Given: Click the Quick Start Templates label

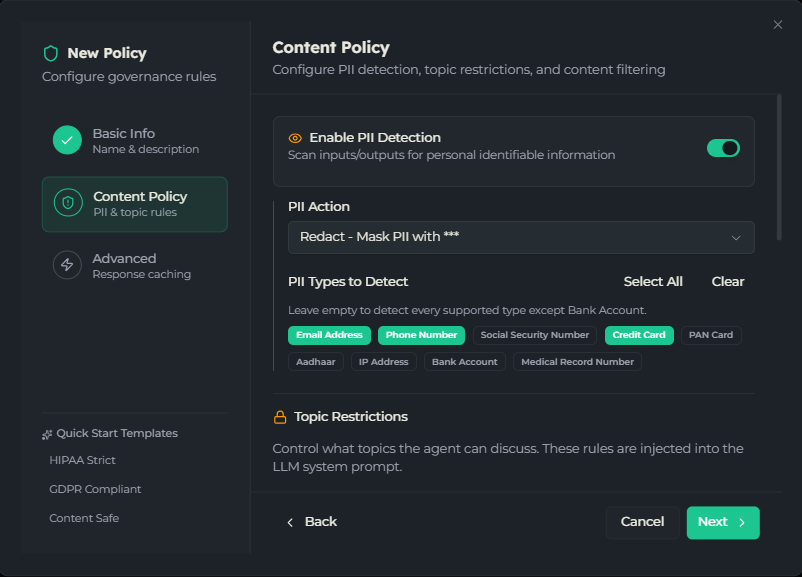Looking at the screenshot, I should [117, 434].
